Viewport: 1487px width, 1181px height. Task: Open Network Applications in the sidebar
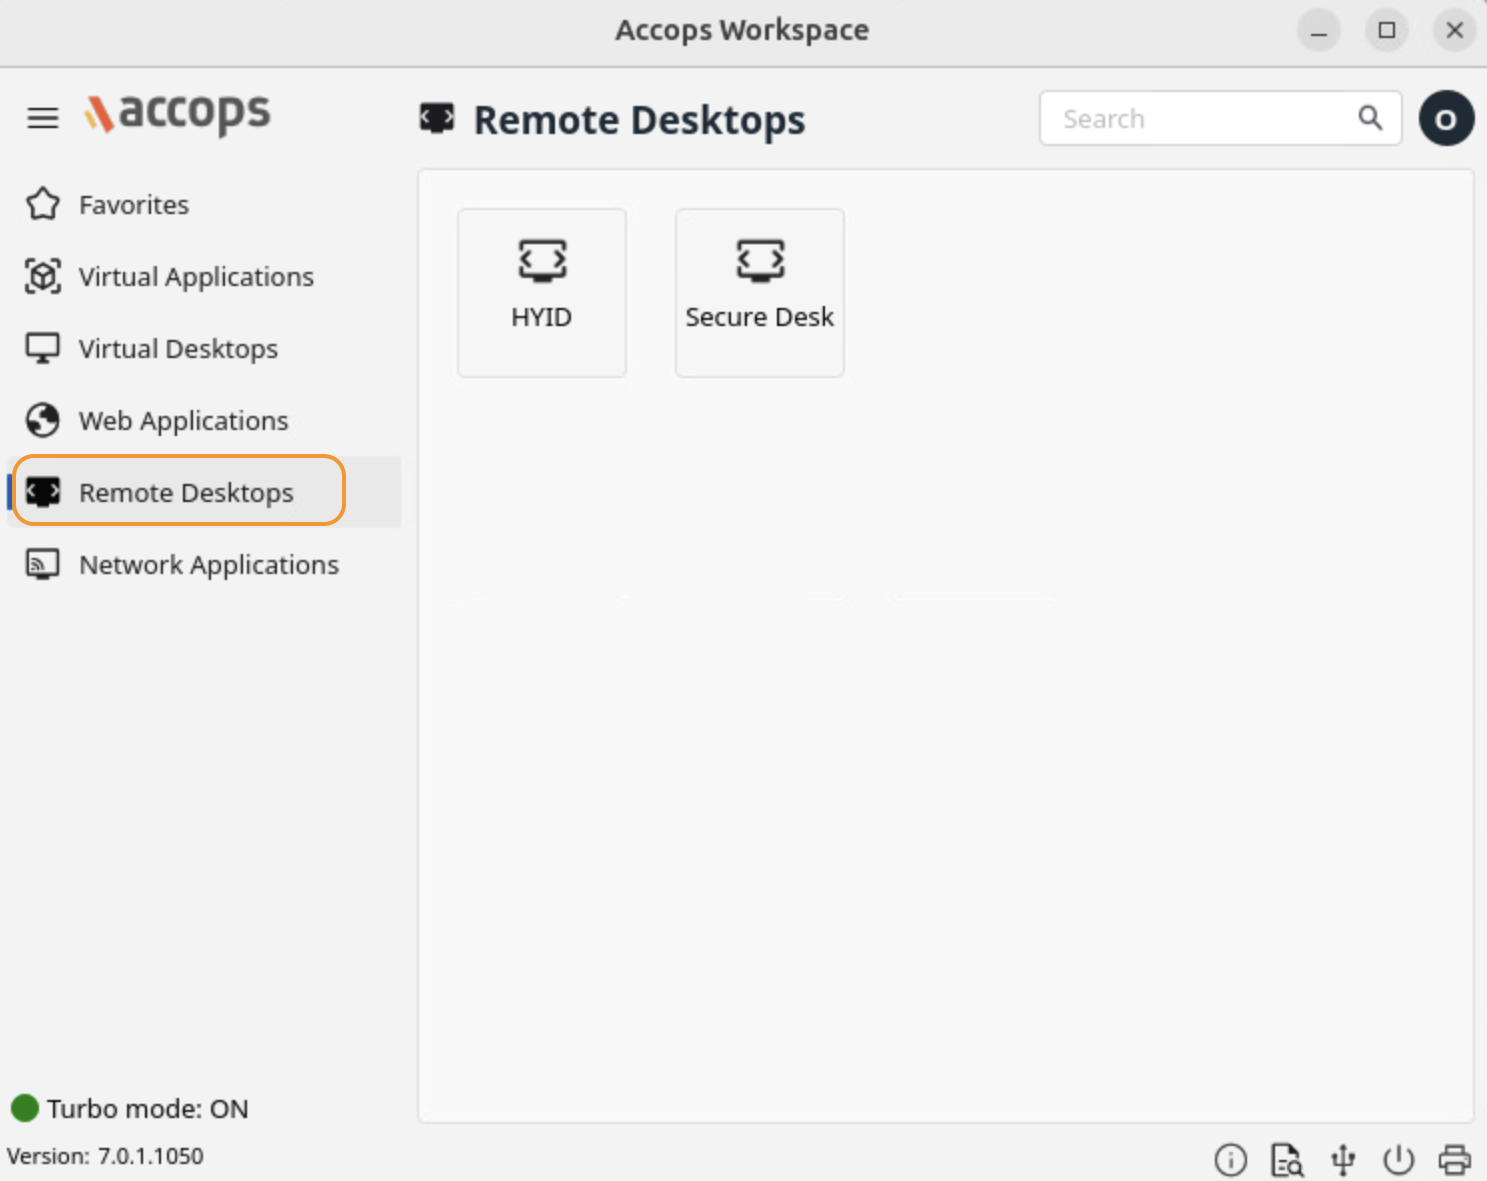tap(208, 565)
